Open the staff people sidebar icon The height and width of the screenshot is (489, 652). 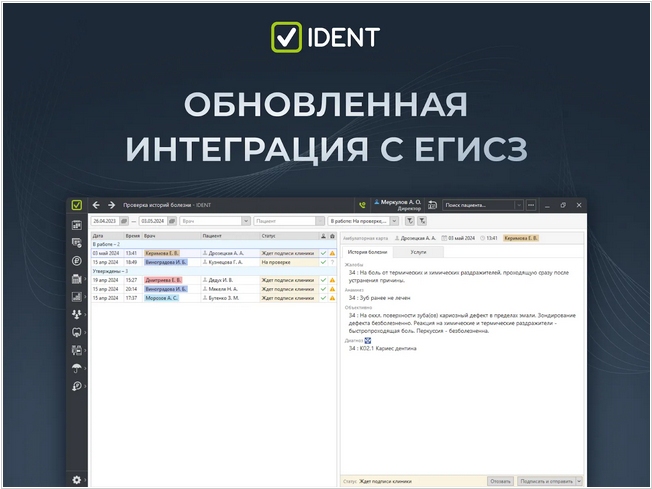click(x=77, y=314)
